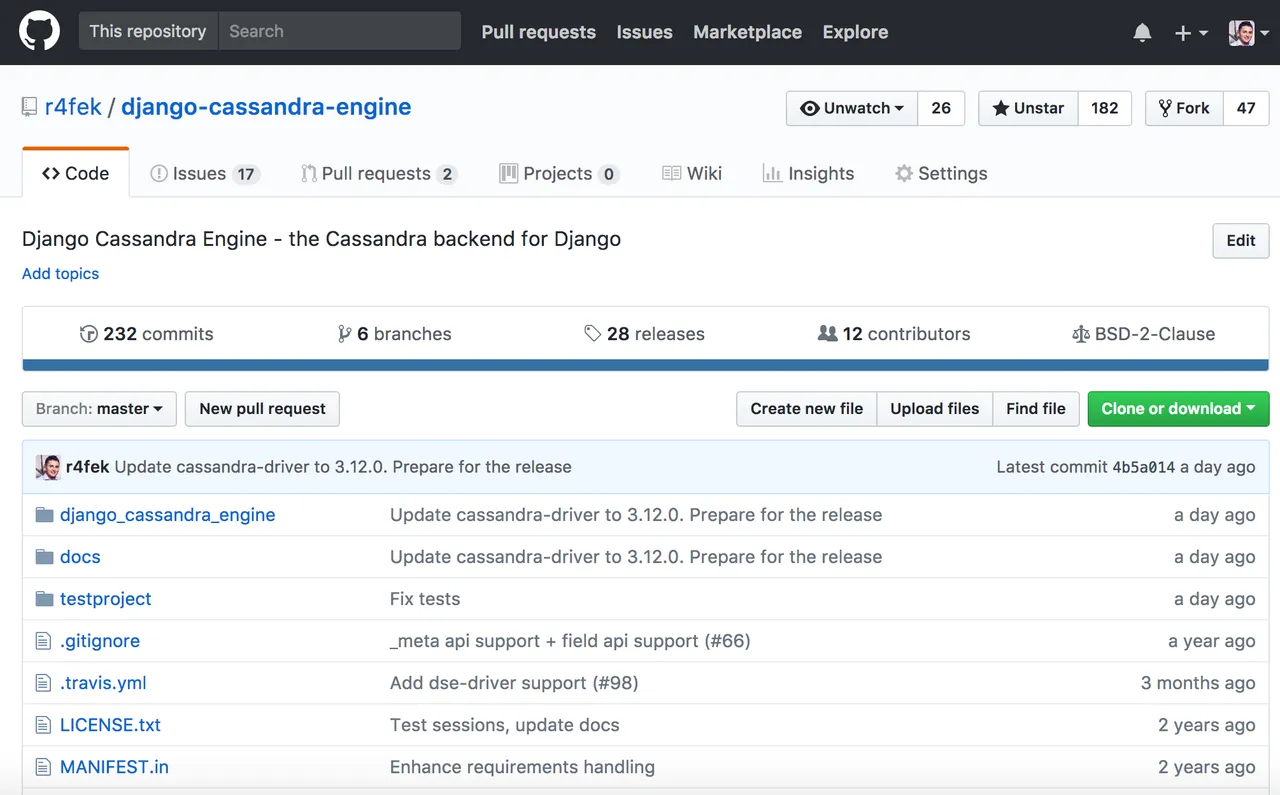Viewport: 1280px width, 795px height.
Task: Click the file icon for .travis.yml
Action: 43,683
